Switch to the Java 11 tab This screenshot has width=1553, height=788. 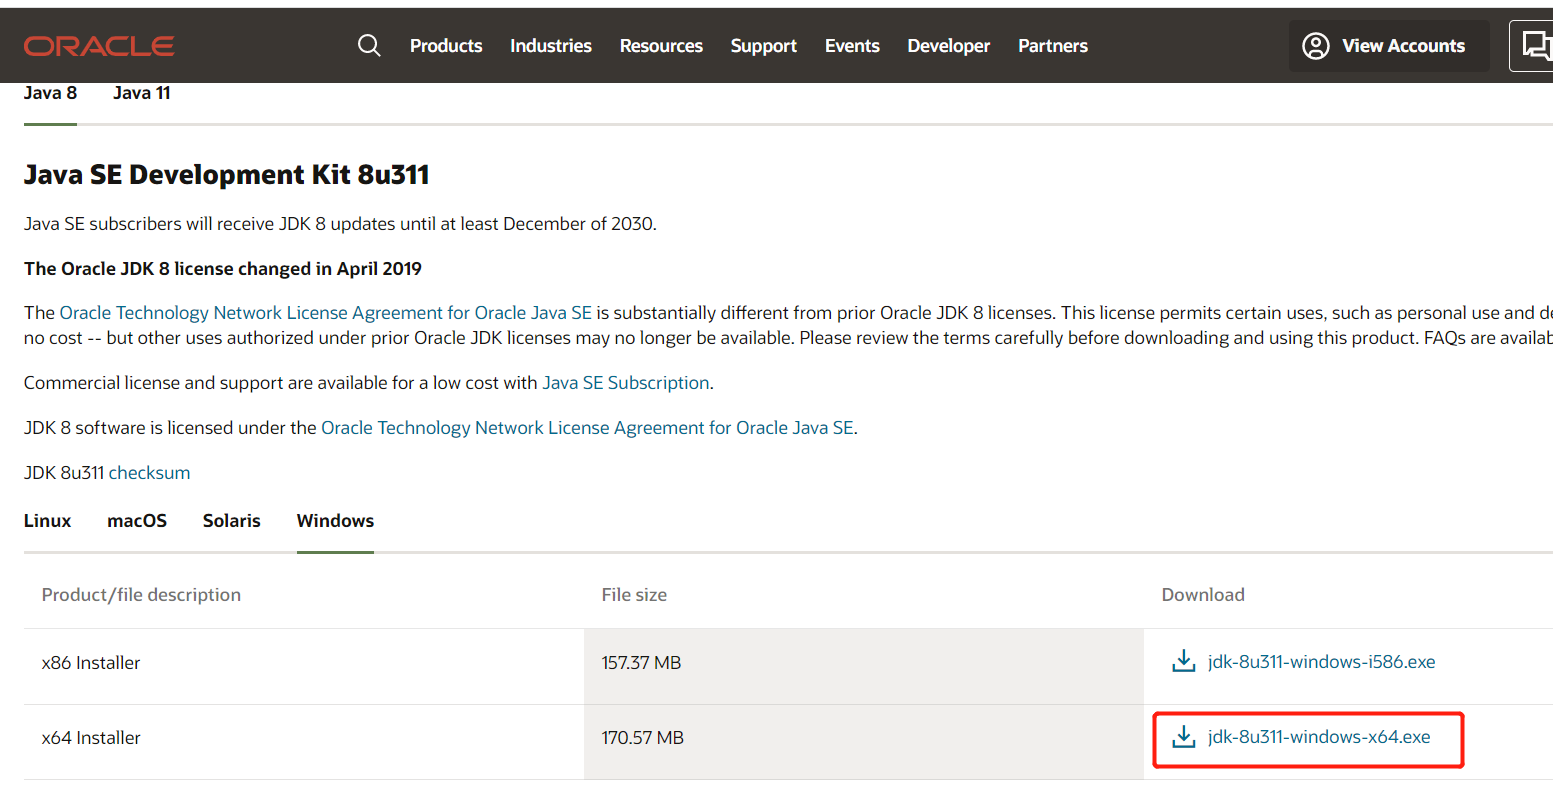pos(142,93)
